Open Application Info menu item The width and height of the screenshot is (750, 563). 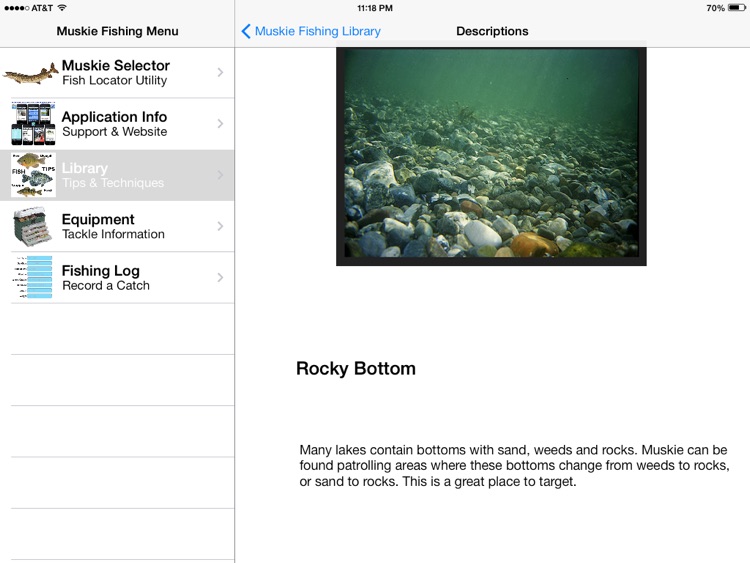[117, 124]
